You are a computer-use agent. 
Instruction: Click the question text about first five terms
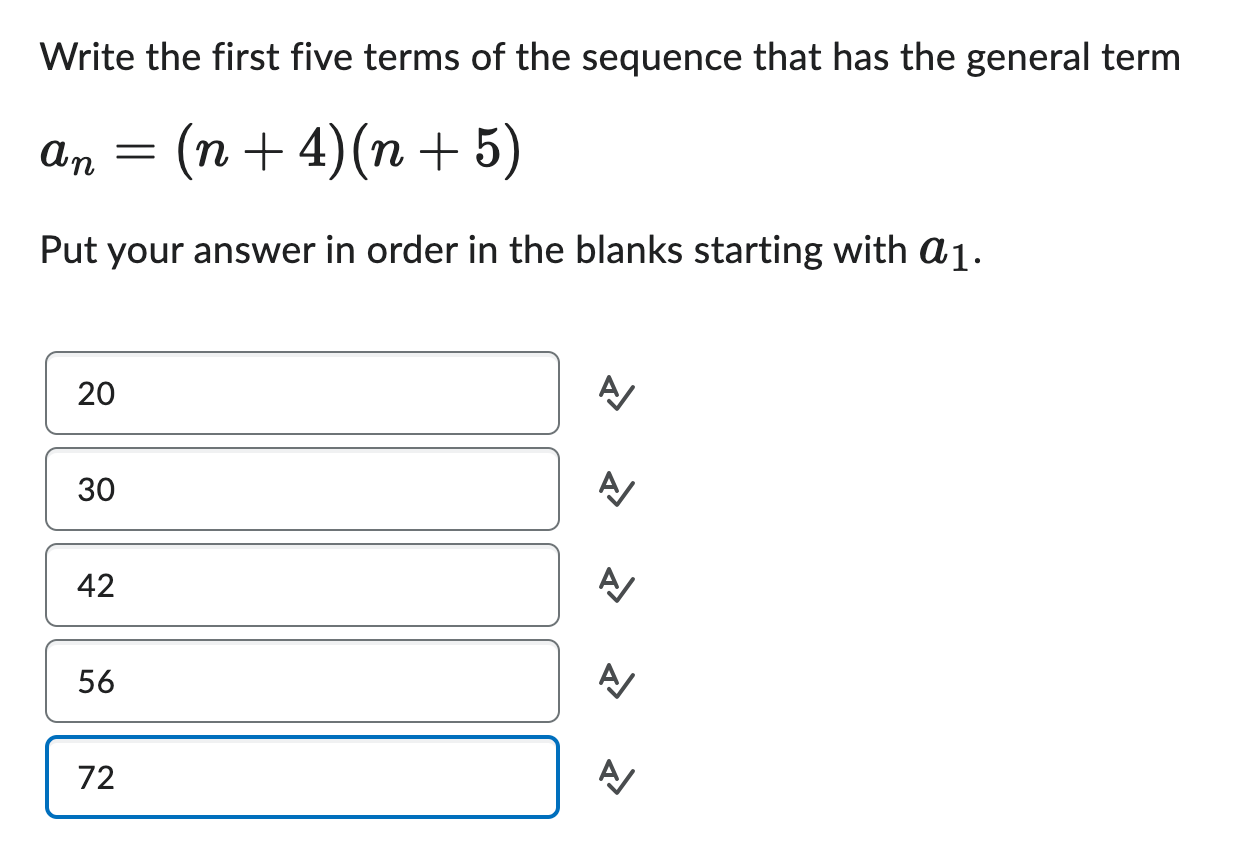(608, 57)
